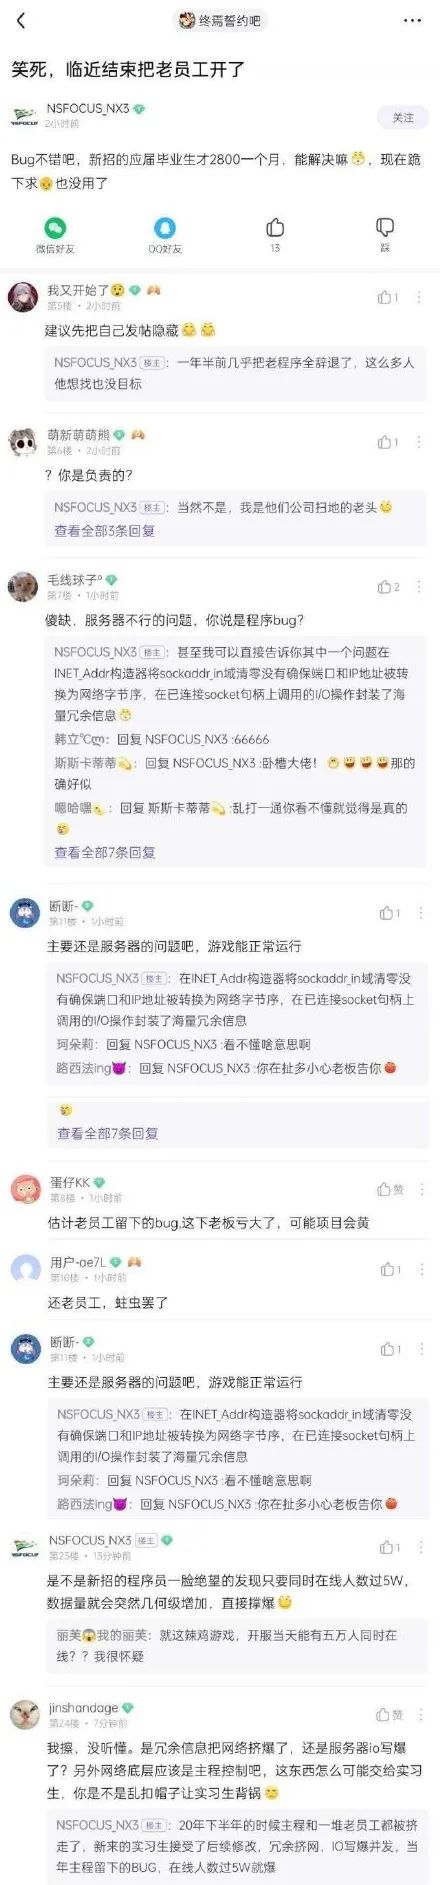Toggle 赞 on 蛋仔KK's comment
Screen dimensions: 440x1885
tap(390, 1189)
